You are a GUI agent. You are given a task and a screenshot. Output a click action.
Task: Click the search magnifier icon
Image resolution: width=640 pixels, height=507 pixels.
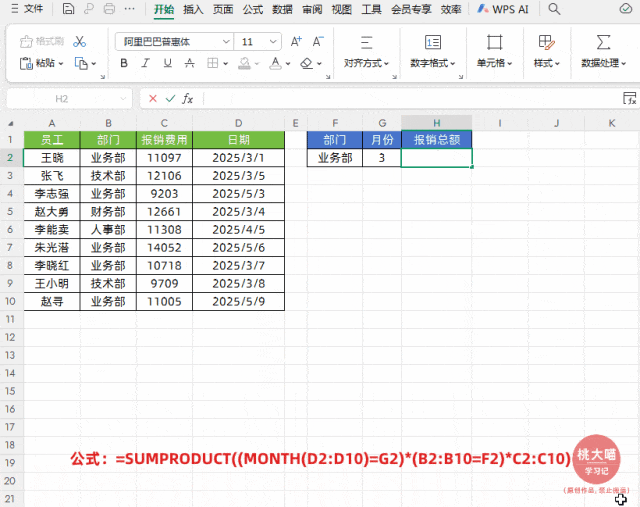click(x=554, y=9)
